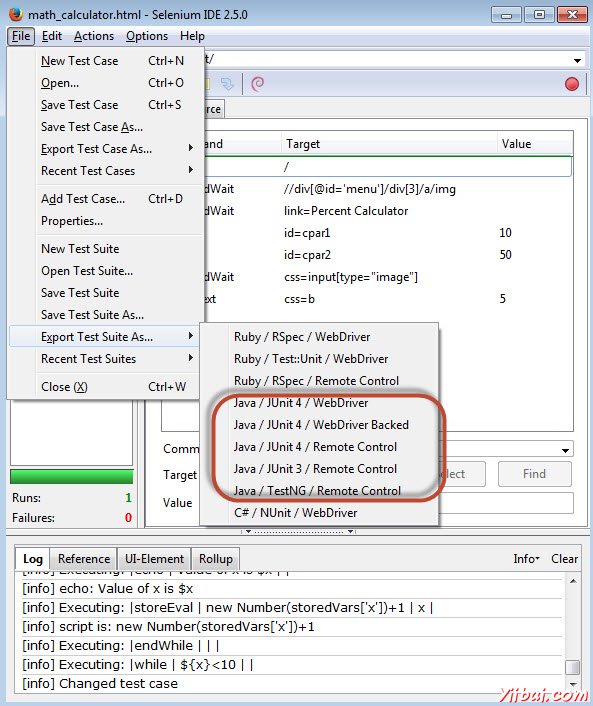Screen dimensions: 593x706
Task: Select row with target link=Percent Calculator
Action: pyautogui.click(x=388, y=211)
